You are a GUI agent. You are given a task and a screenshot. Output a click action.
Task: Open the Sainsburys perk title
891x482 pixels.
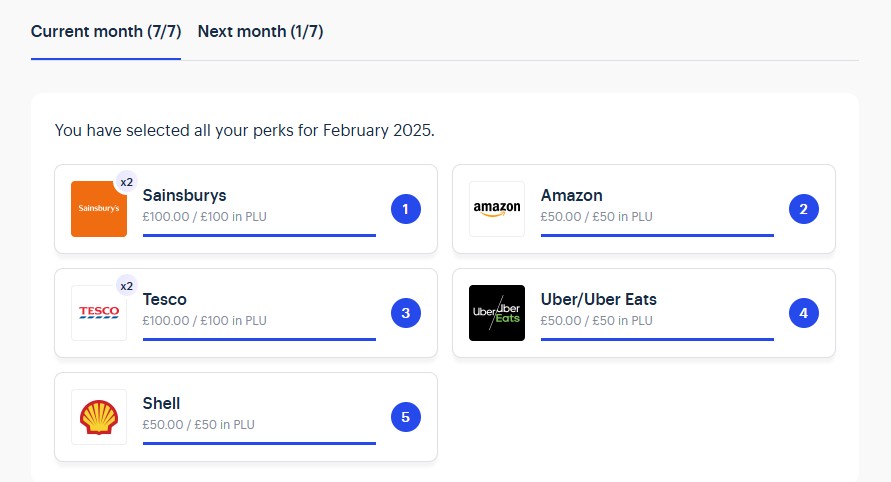click(x=184, y=196)
